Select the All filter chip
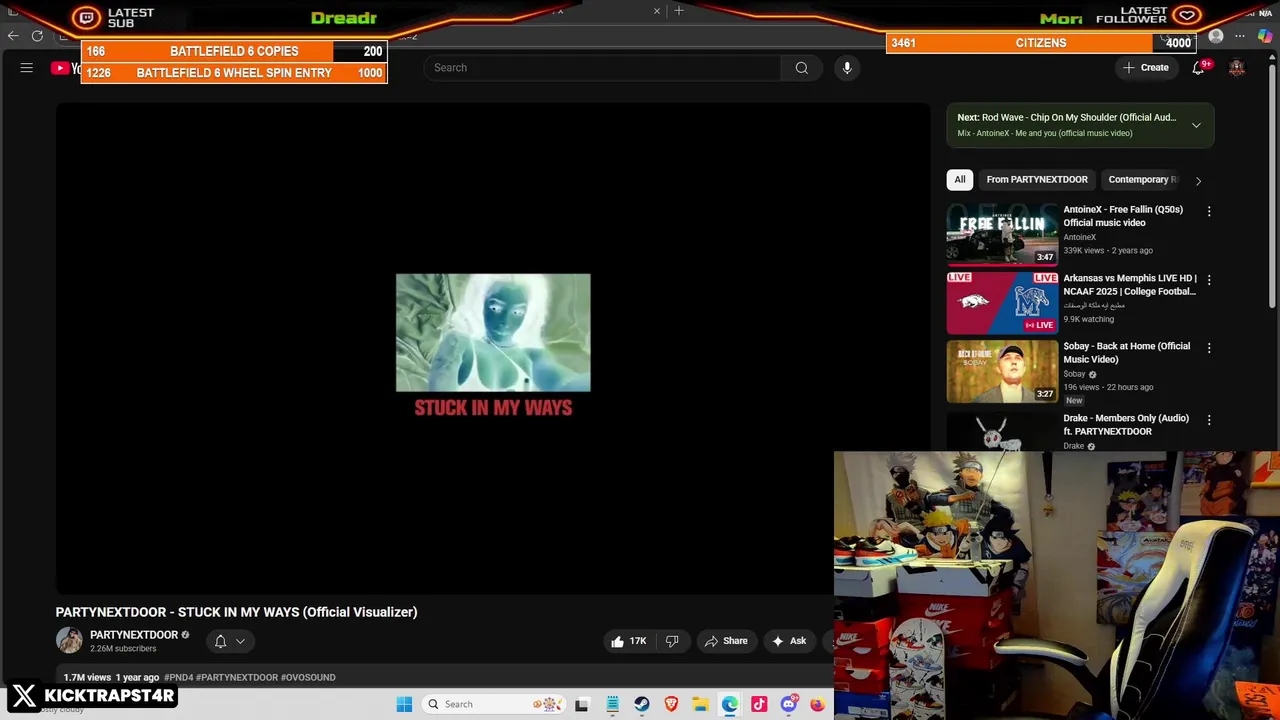Image resolution: width=1280 pixels, height=720 pixels. [960, 180]
